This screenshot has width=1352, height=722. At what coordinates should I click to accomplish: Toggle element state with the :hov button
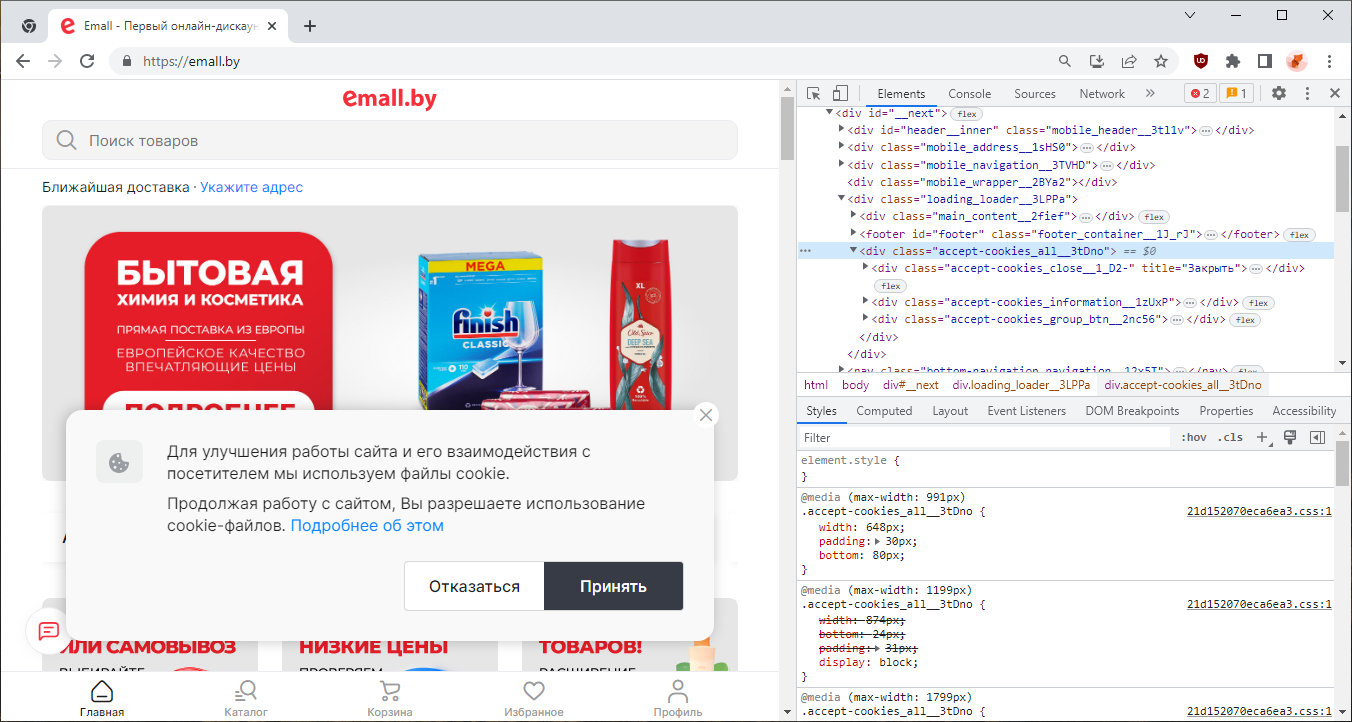1194,437
